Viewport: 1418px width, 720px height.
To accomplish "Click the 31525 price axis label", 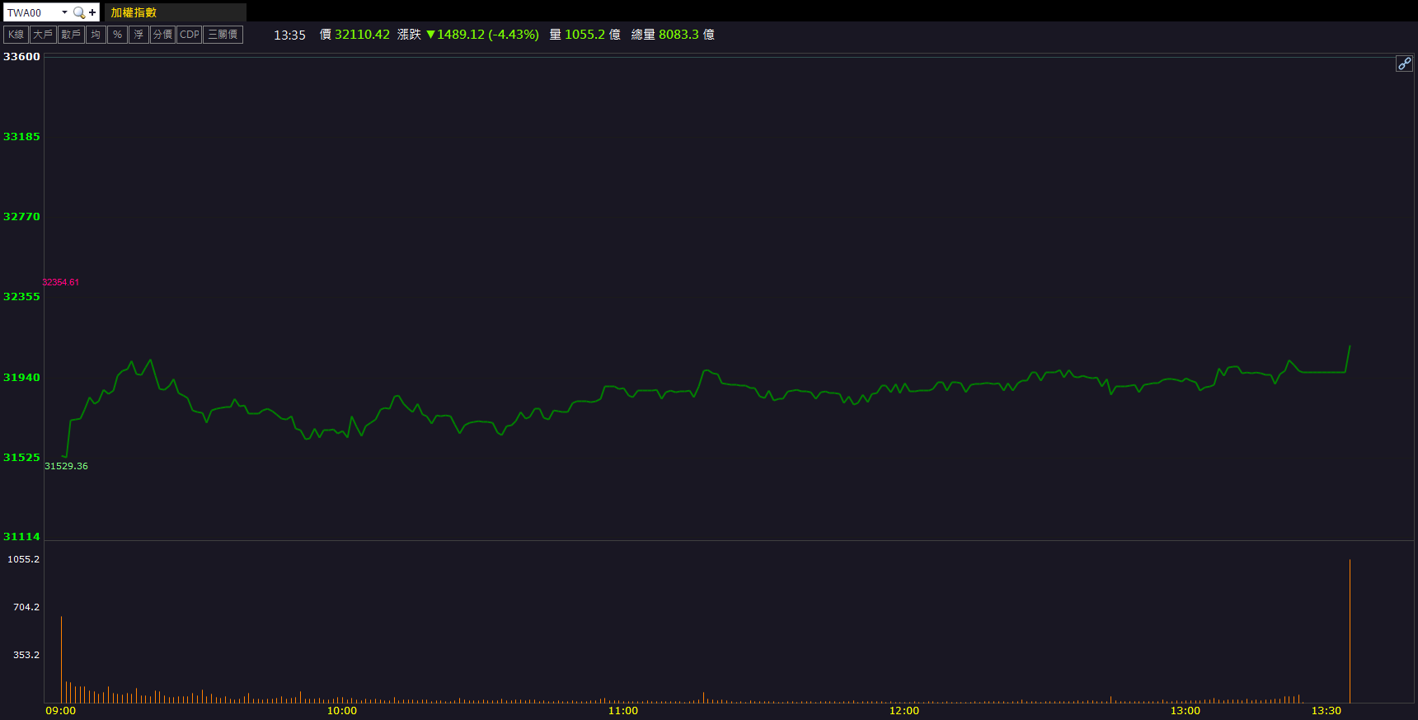I will (22, 458).
